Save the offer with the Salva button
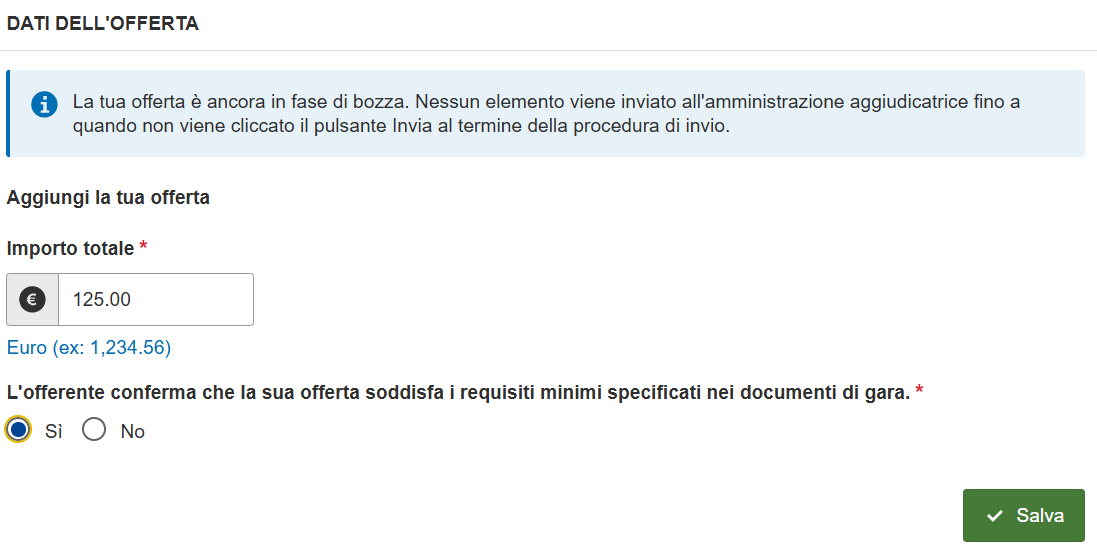Viewport: 1097px width, 554px height. coord(1024,516)
